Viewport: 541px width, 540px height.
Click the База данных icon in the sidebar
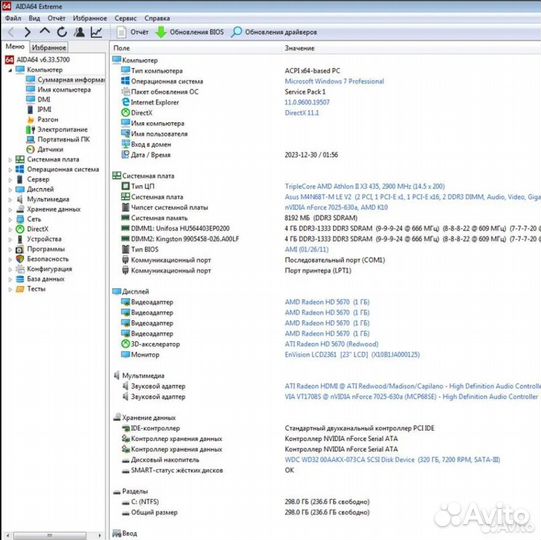point(20,279)
